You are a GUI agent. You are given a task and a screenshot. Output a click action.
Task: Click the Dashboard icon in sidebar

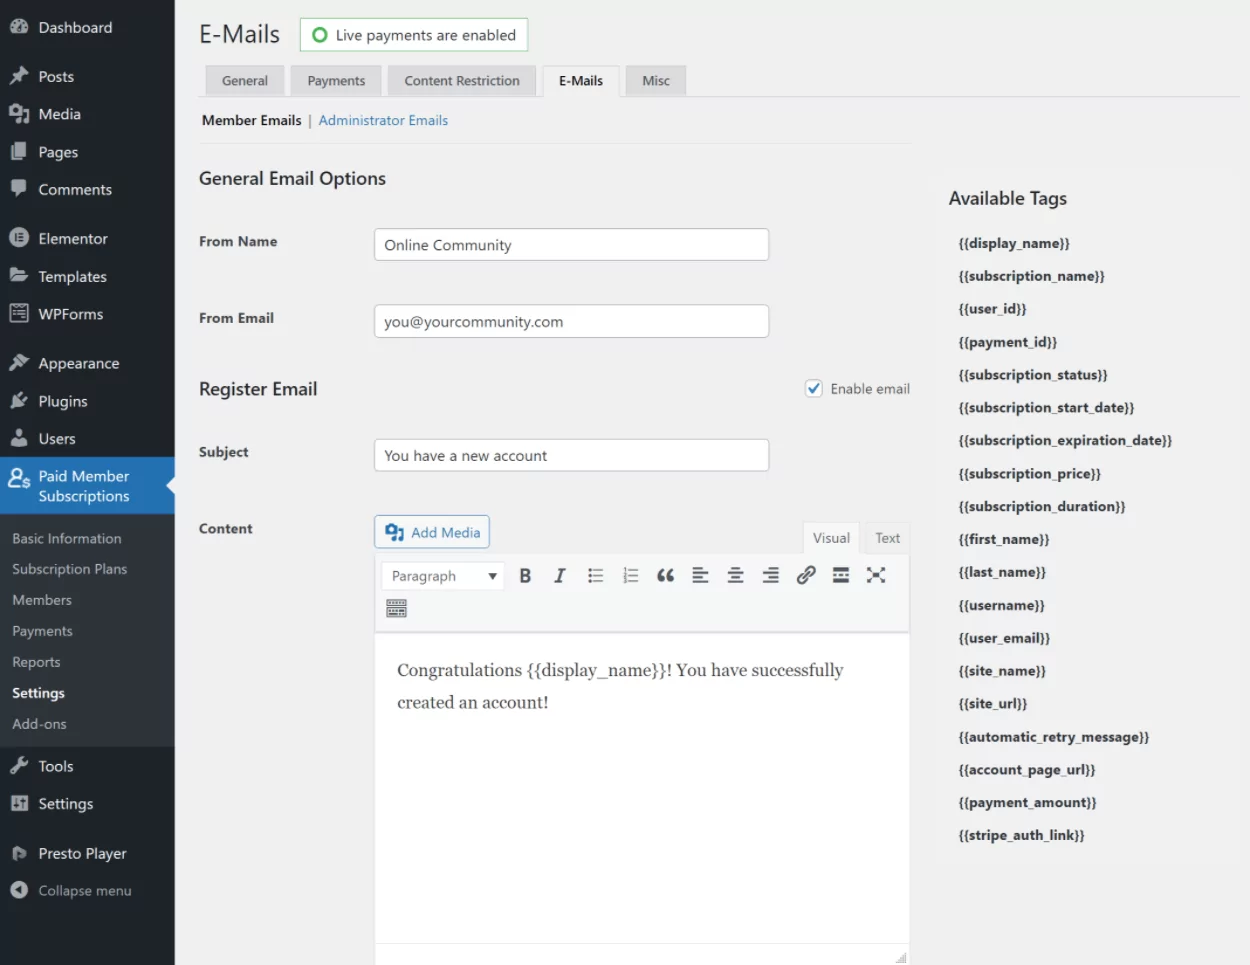(19, 27)
